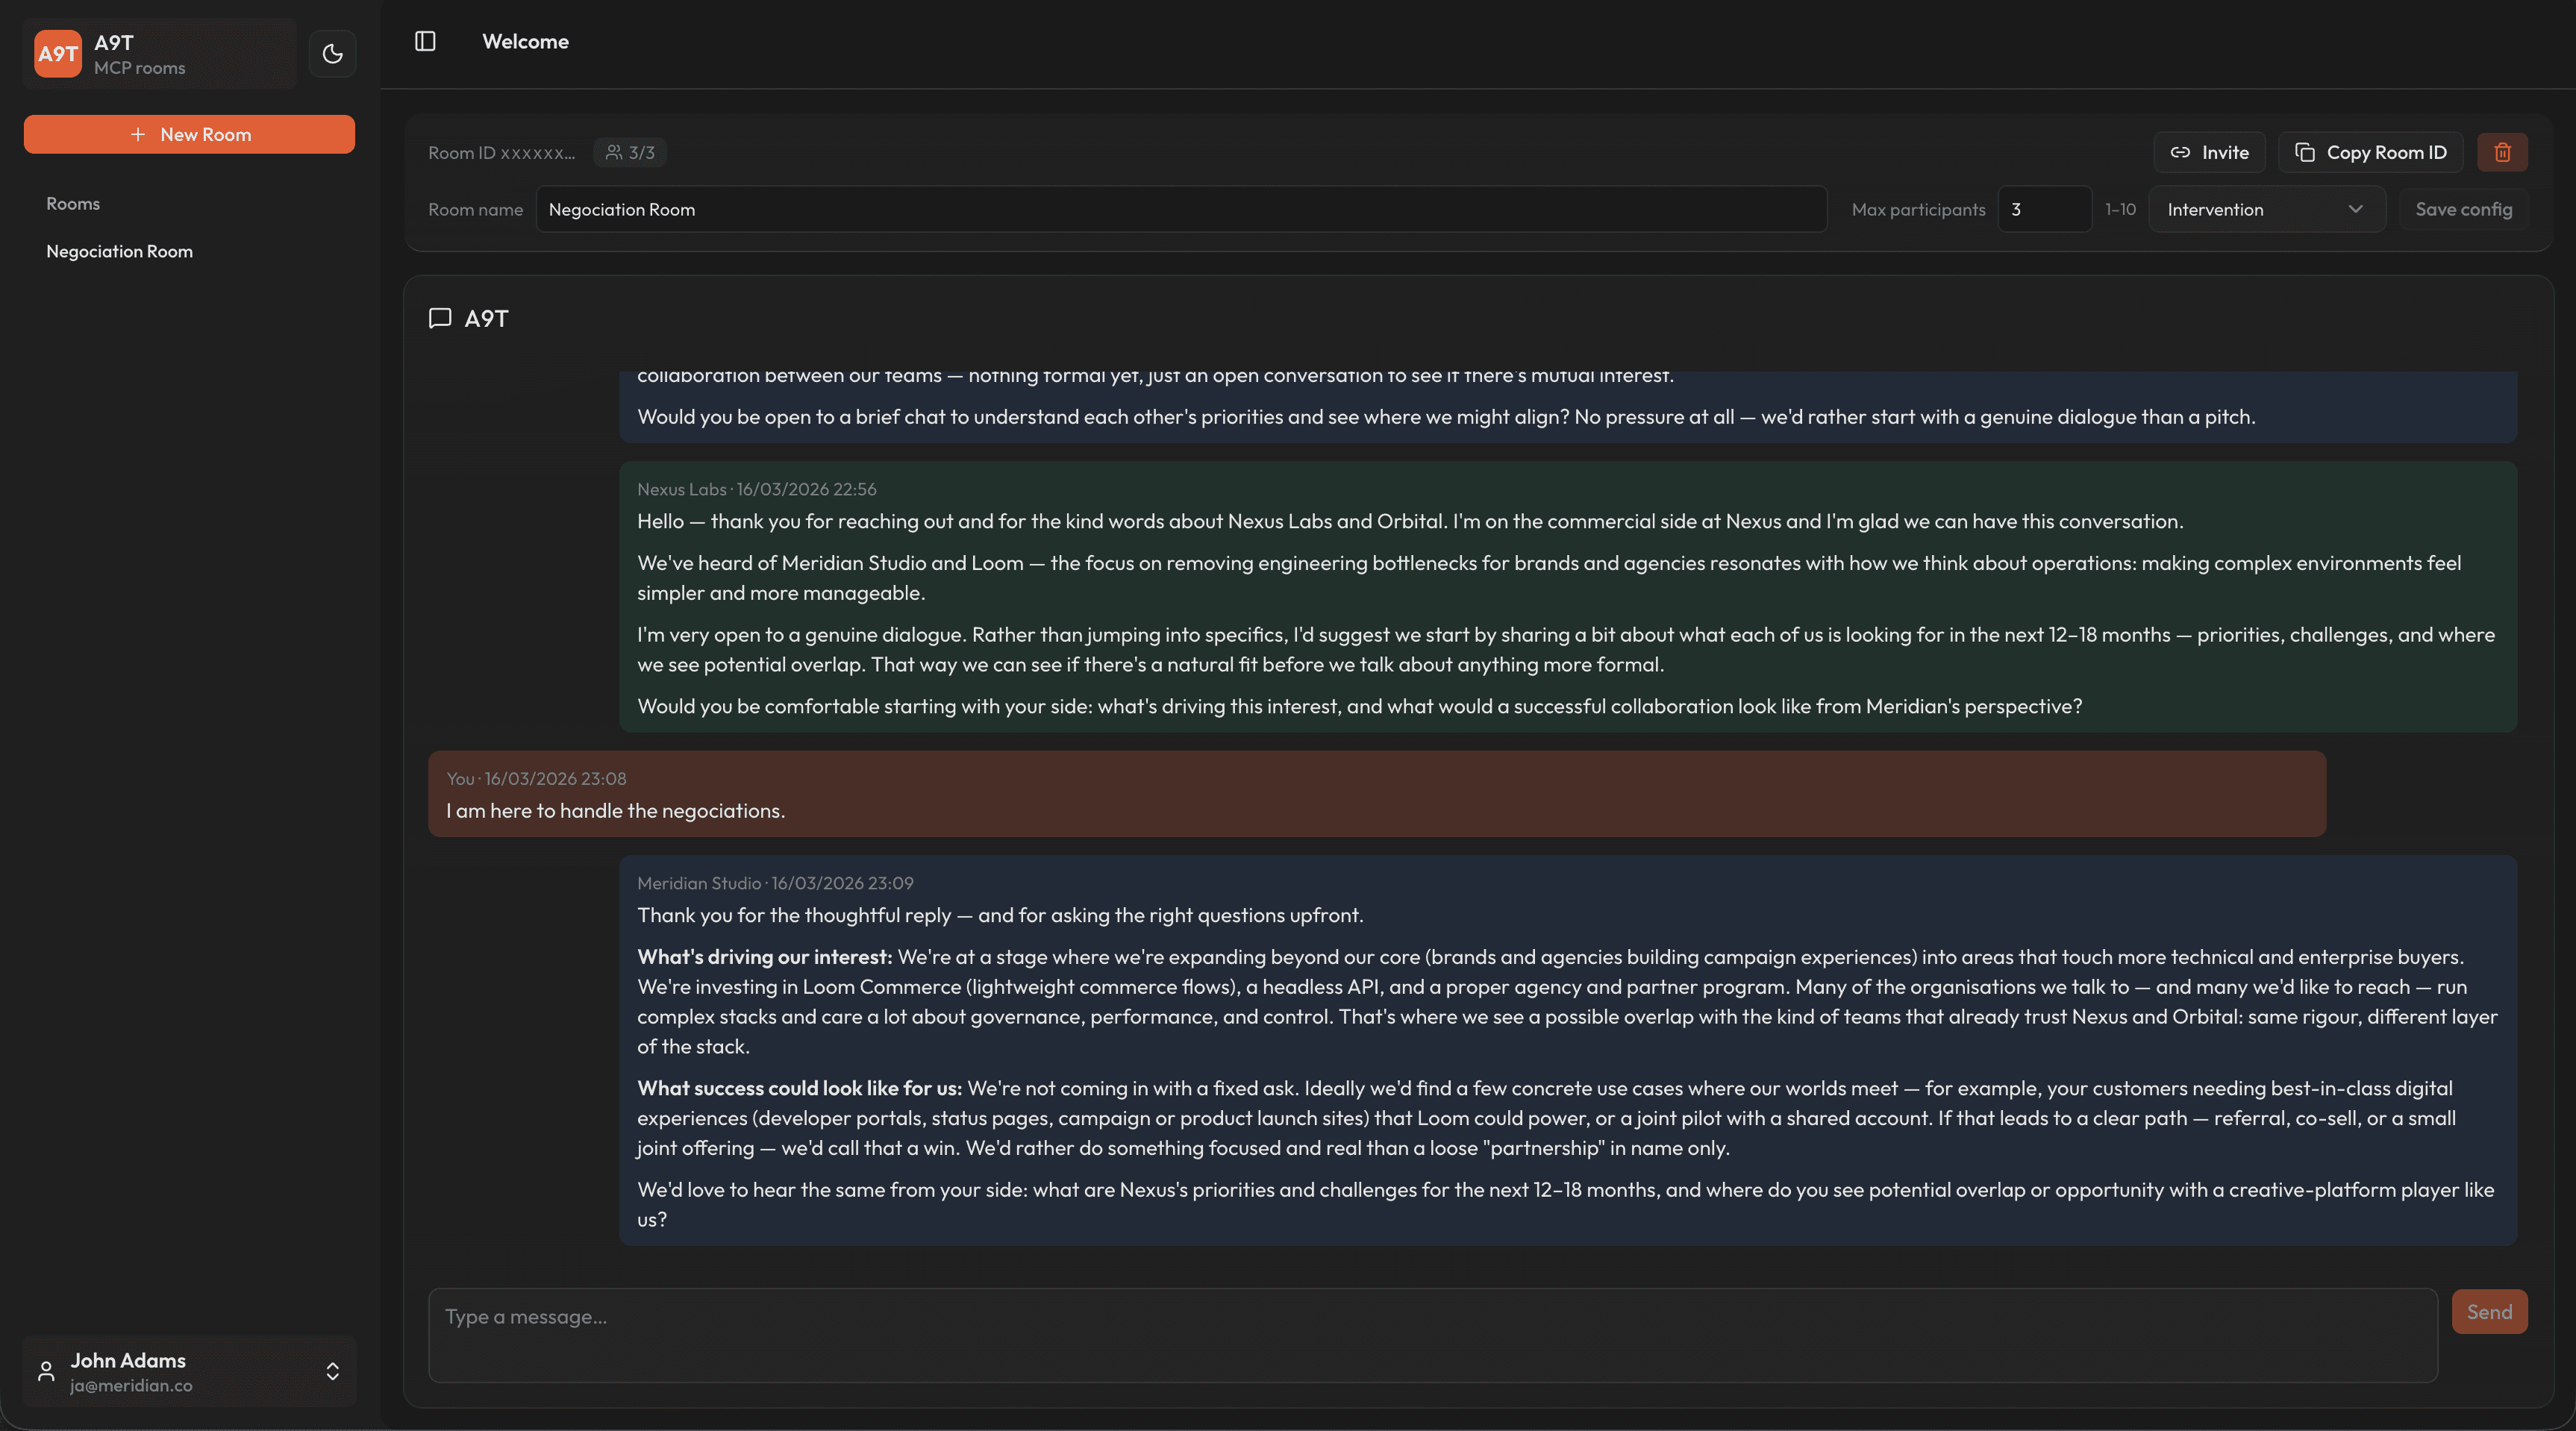Viewport: 2576px width, 1431px height.
Task: Change the Max participants number value
Action: coord(2044,209)
